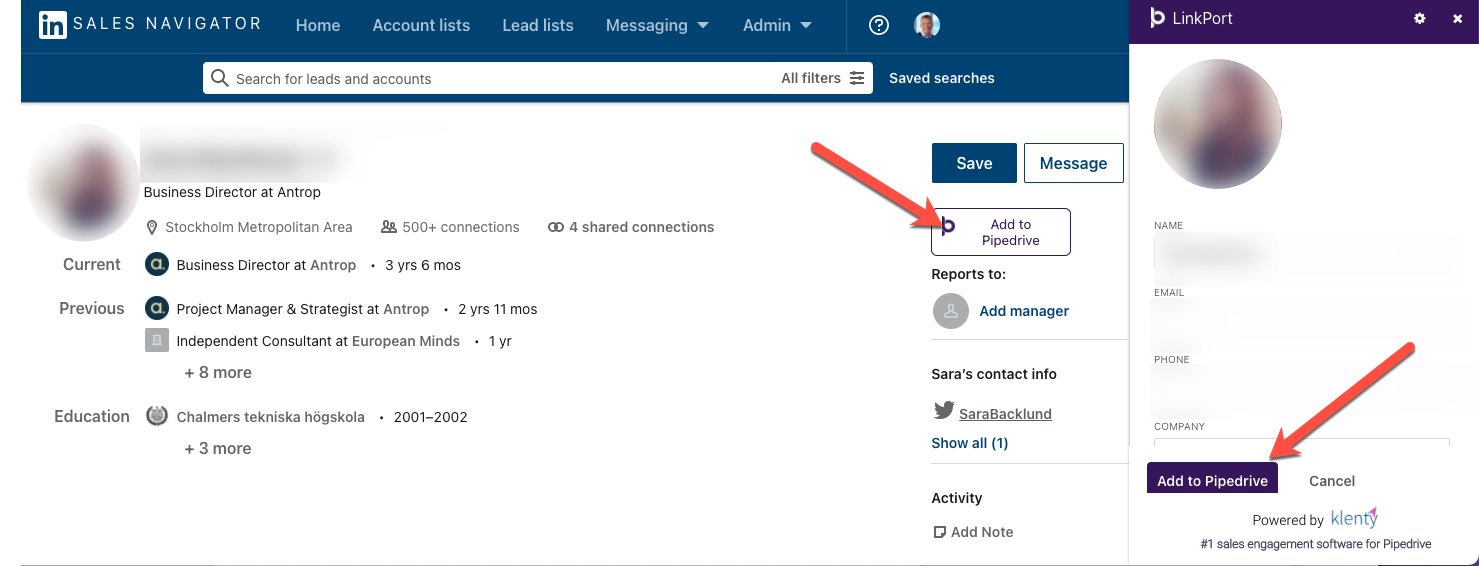
Task: Click European Minds company icon
Action: (x=156, y=341)
